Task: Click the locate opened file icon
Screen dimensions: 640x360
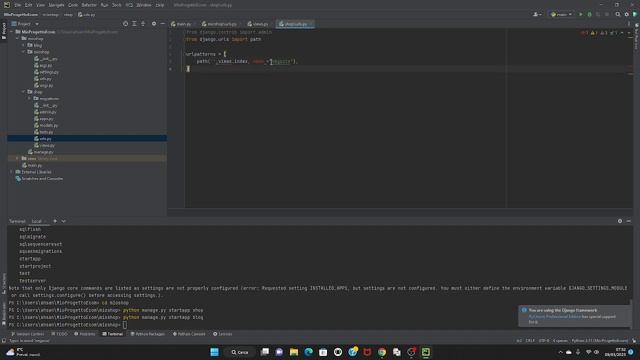Action: pos(125,24)
